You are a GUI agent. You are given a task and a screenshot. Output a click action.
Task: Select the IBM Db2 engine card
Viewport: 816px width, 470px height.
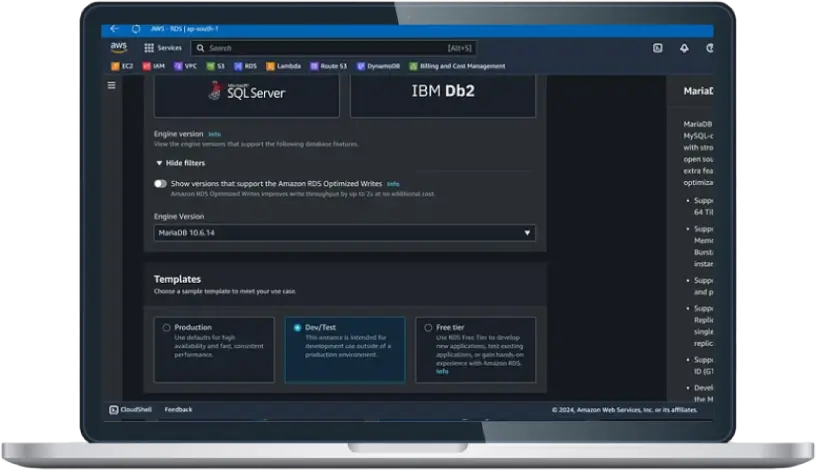[443, 95]
